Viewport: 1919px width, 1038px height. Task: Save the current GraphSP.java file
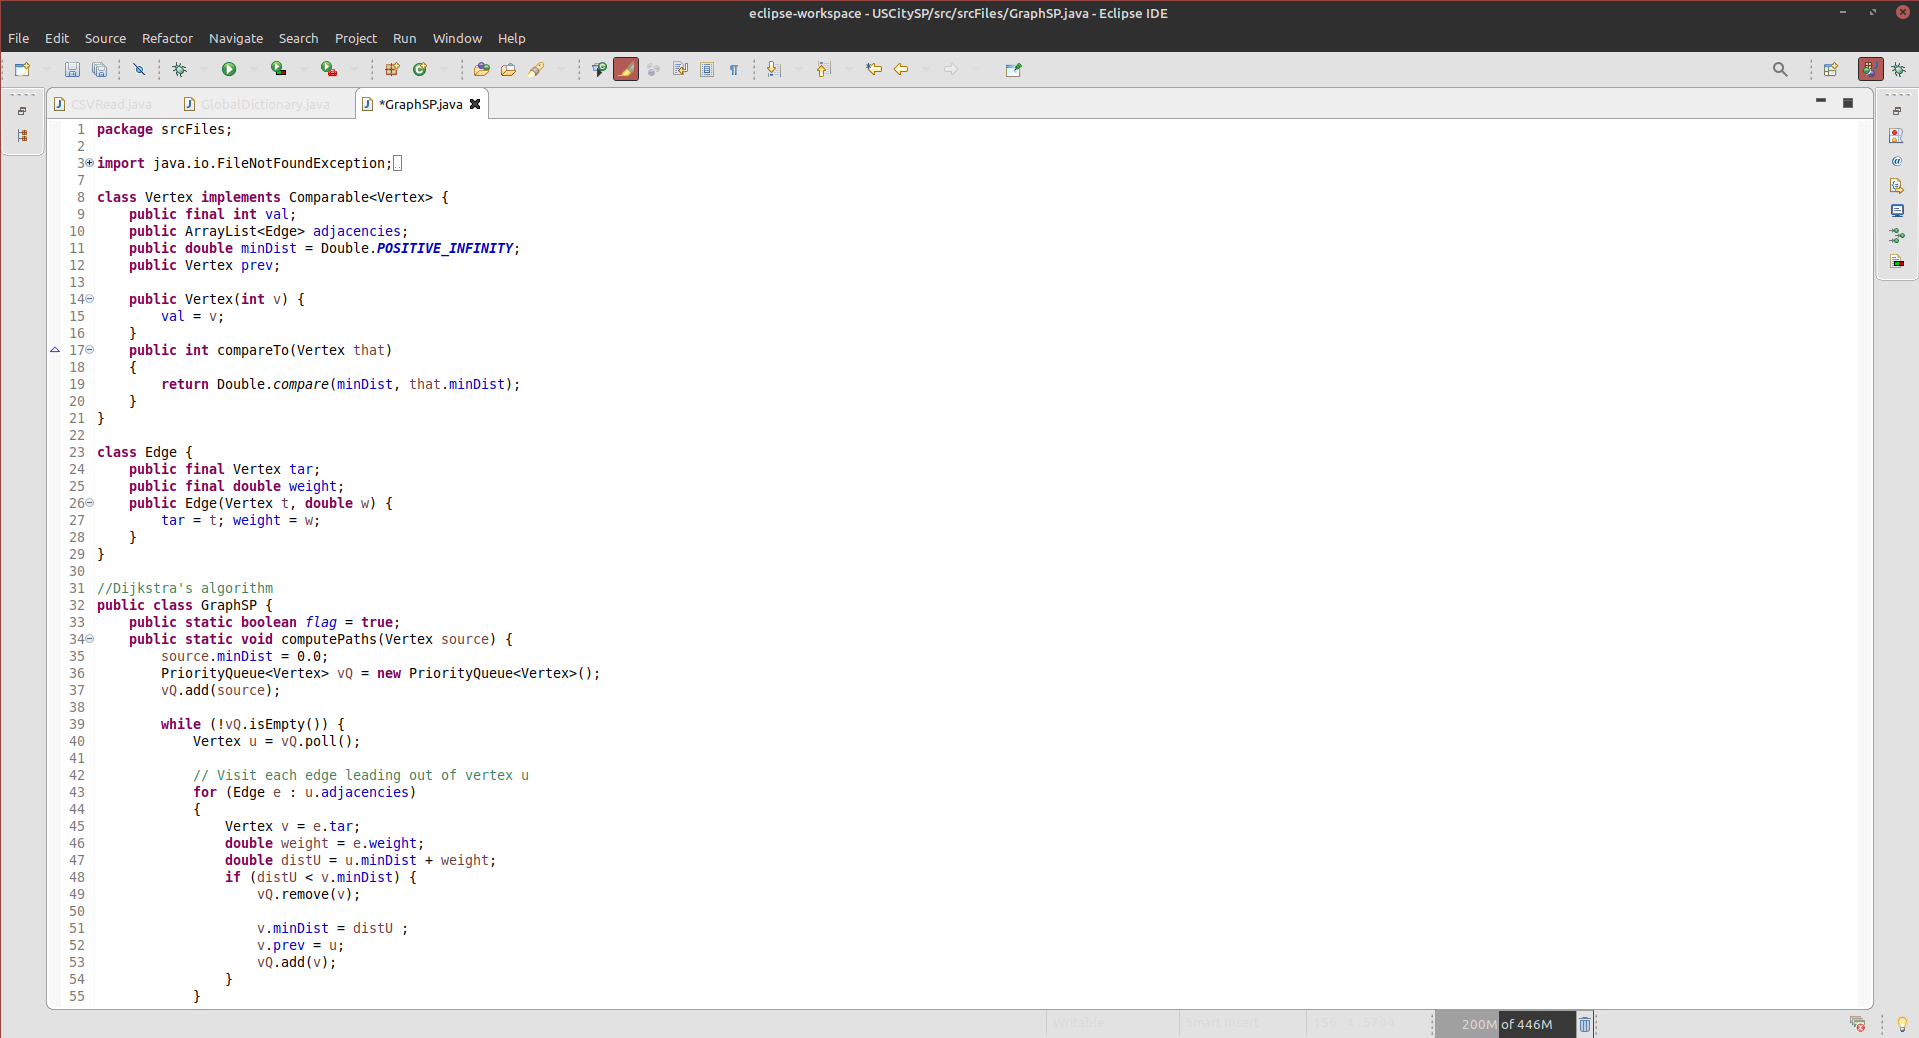(72, 69)
